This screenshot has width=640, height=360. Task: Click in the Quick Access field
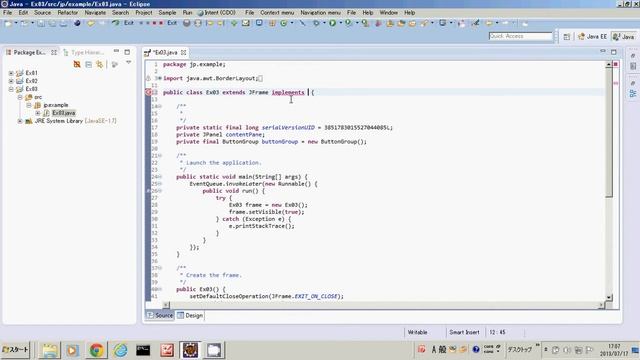click(520, 36)
